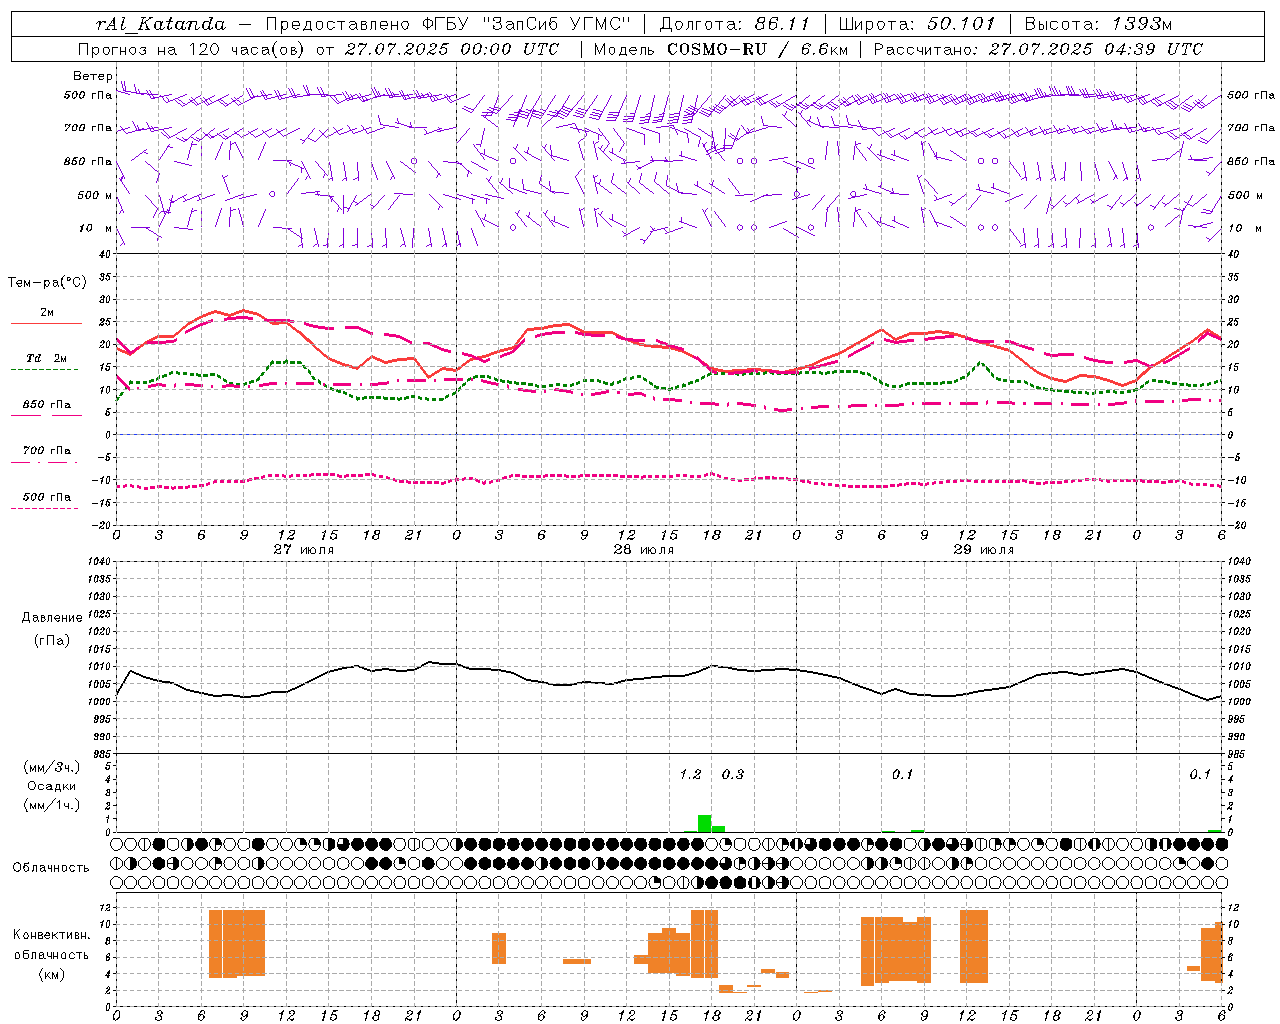Click the 850 гПа temperature legend entry
Viewport: 1280px width, 1024px height.
(47, 405)
